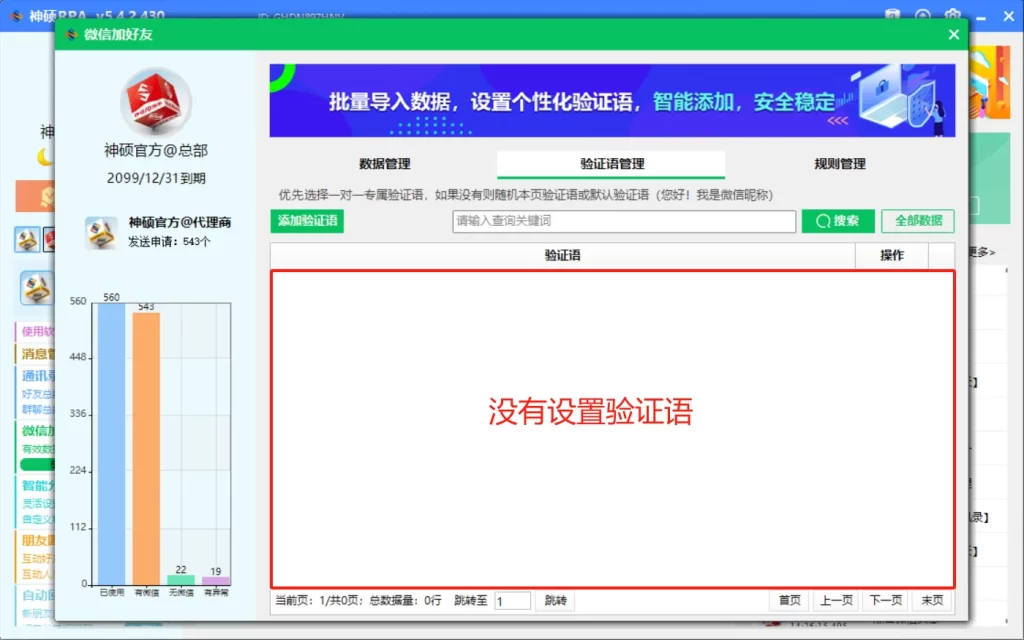
Task: Go to last page using 末页 link
Action: (x=931, y=600)
